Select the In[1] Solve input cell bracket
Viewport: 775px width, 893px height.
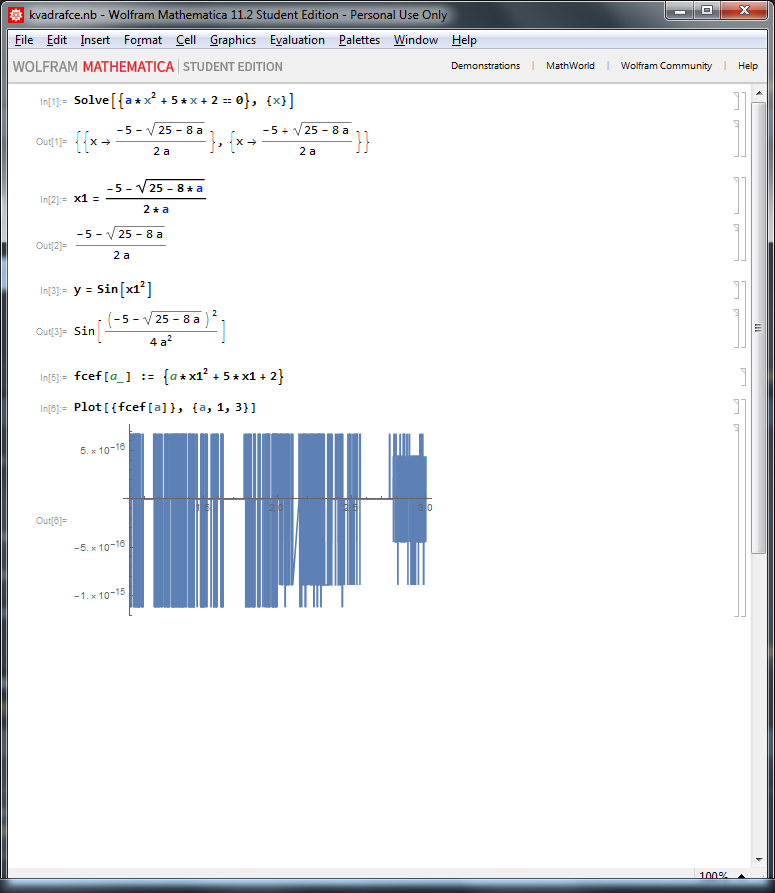[736, 101]
